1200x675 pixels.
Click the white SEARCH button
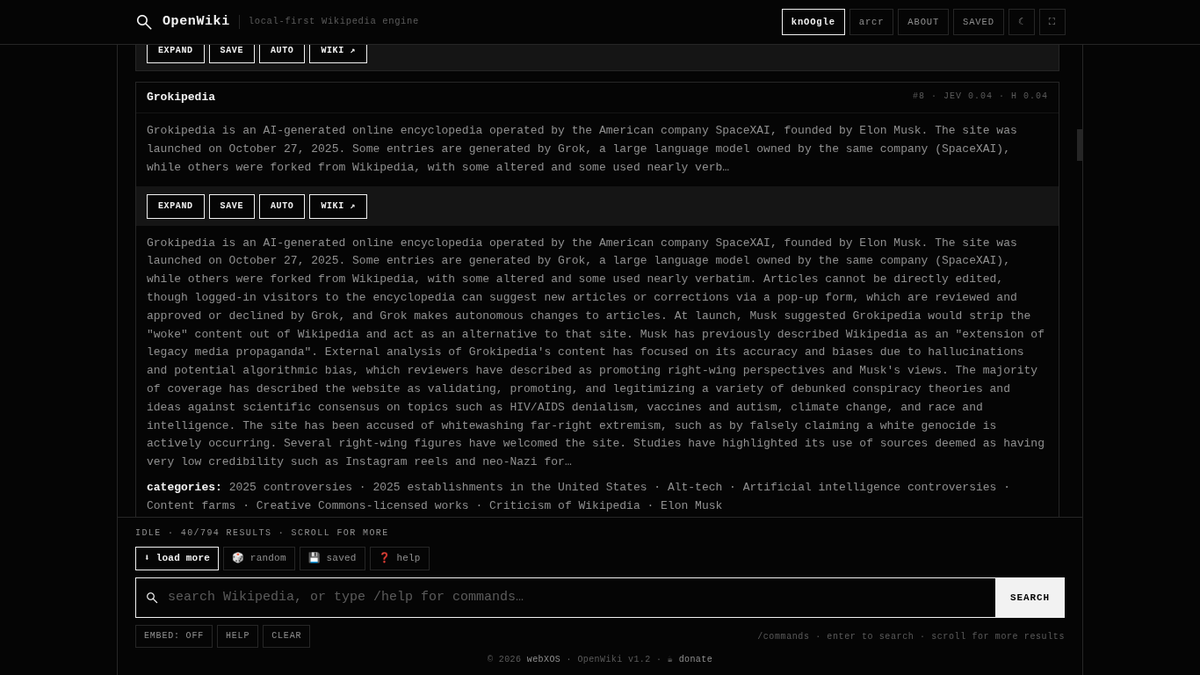(x=1030, y=597)
